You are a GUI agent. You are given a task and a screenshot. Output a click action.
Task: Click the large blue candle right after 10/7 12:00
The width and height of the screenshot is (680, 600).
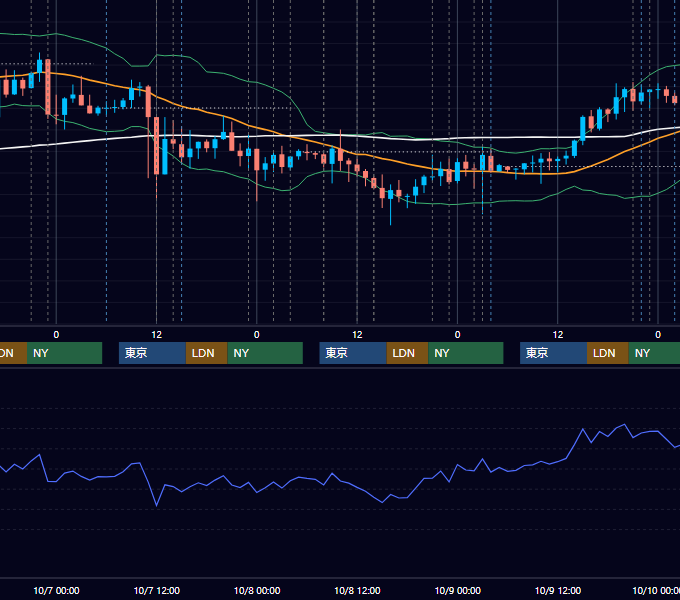165,156
